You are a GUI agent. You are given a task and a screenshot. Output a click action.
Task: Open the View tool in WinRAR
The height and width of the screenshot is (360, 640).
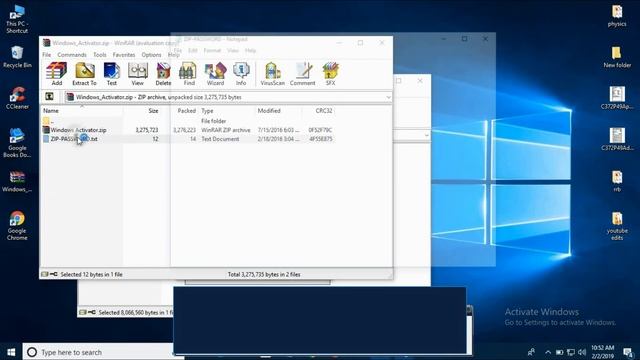click(x=138, y=74)
